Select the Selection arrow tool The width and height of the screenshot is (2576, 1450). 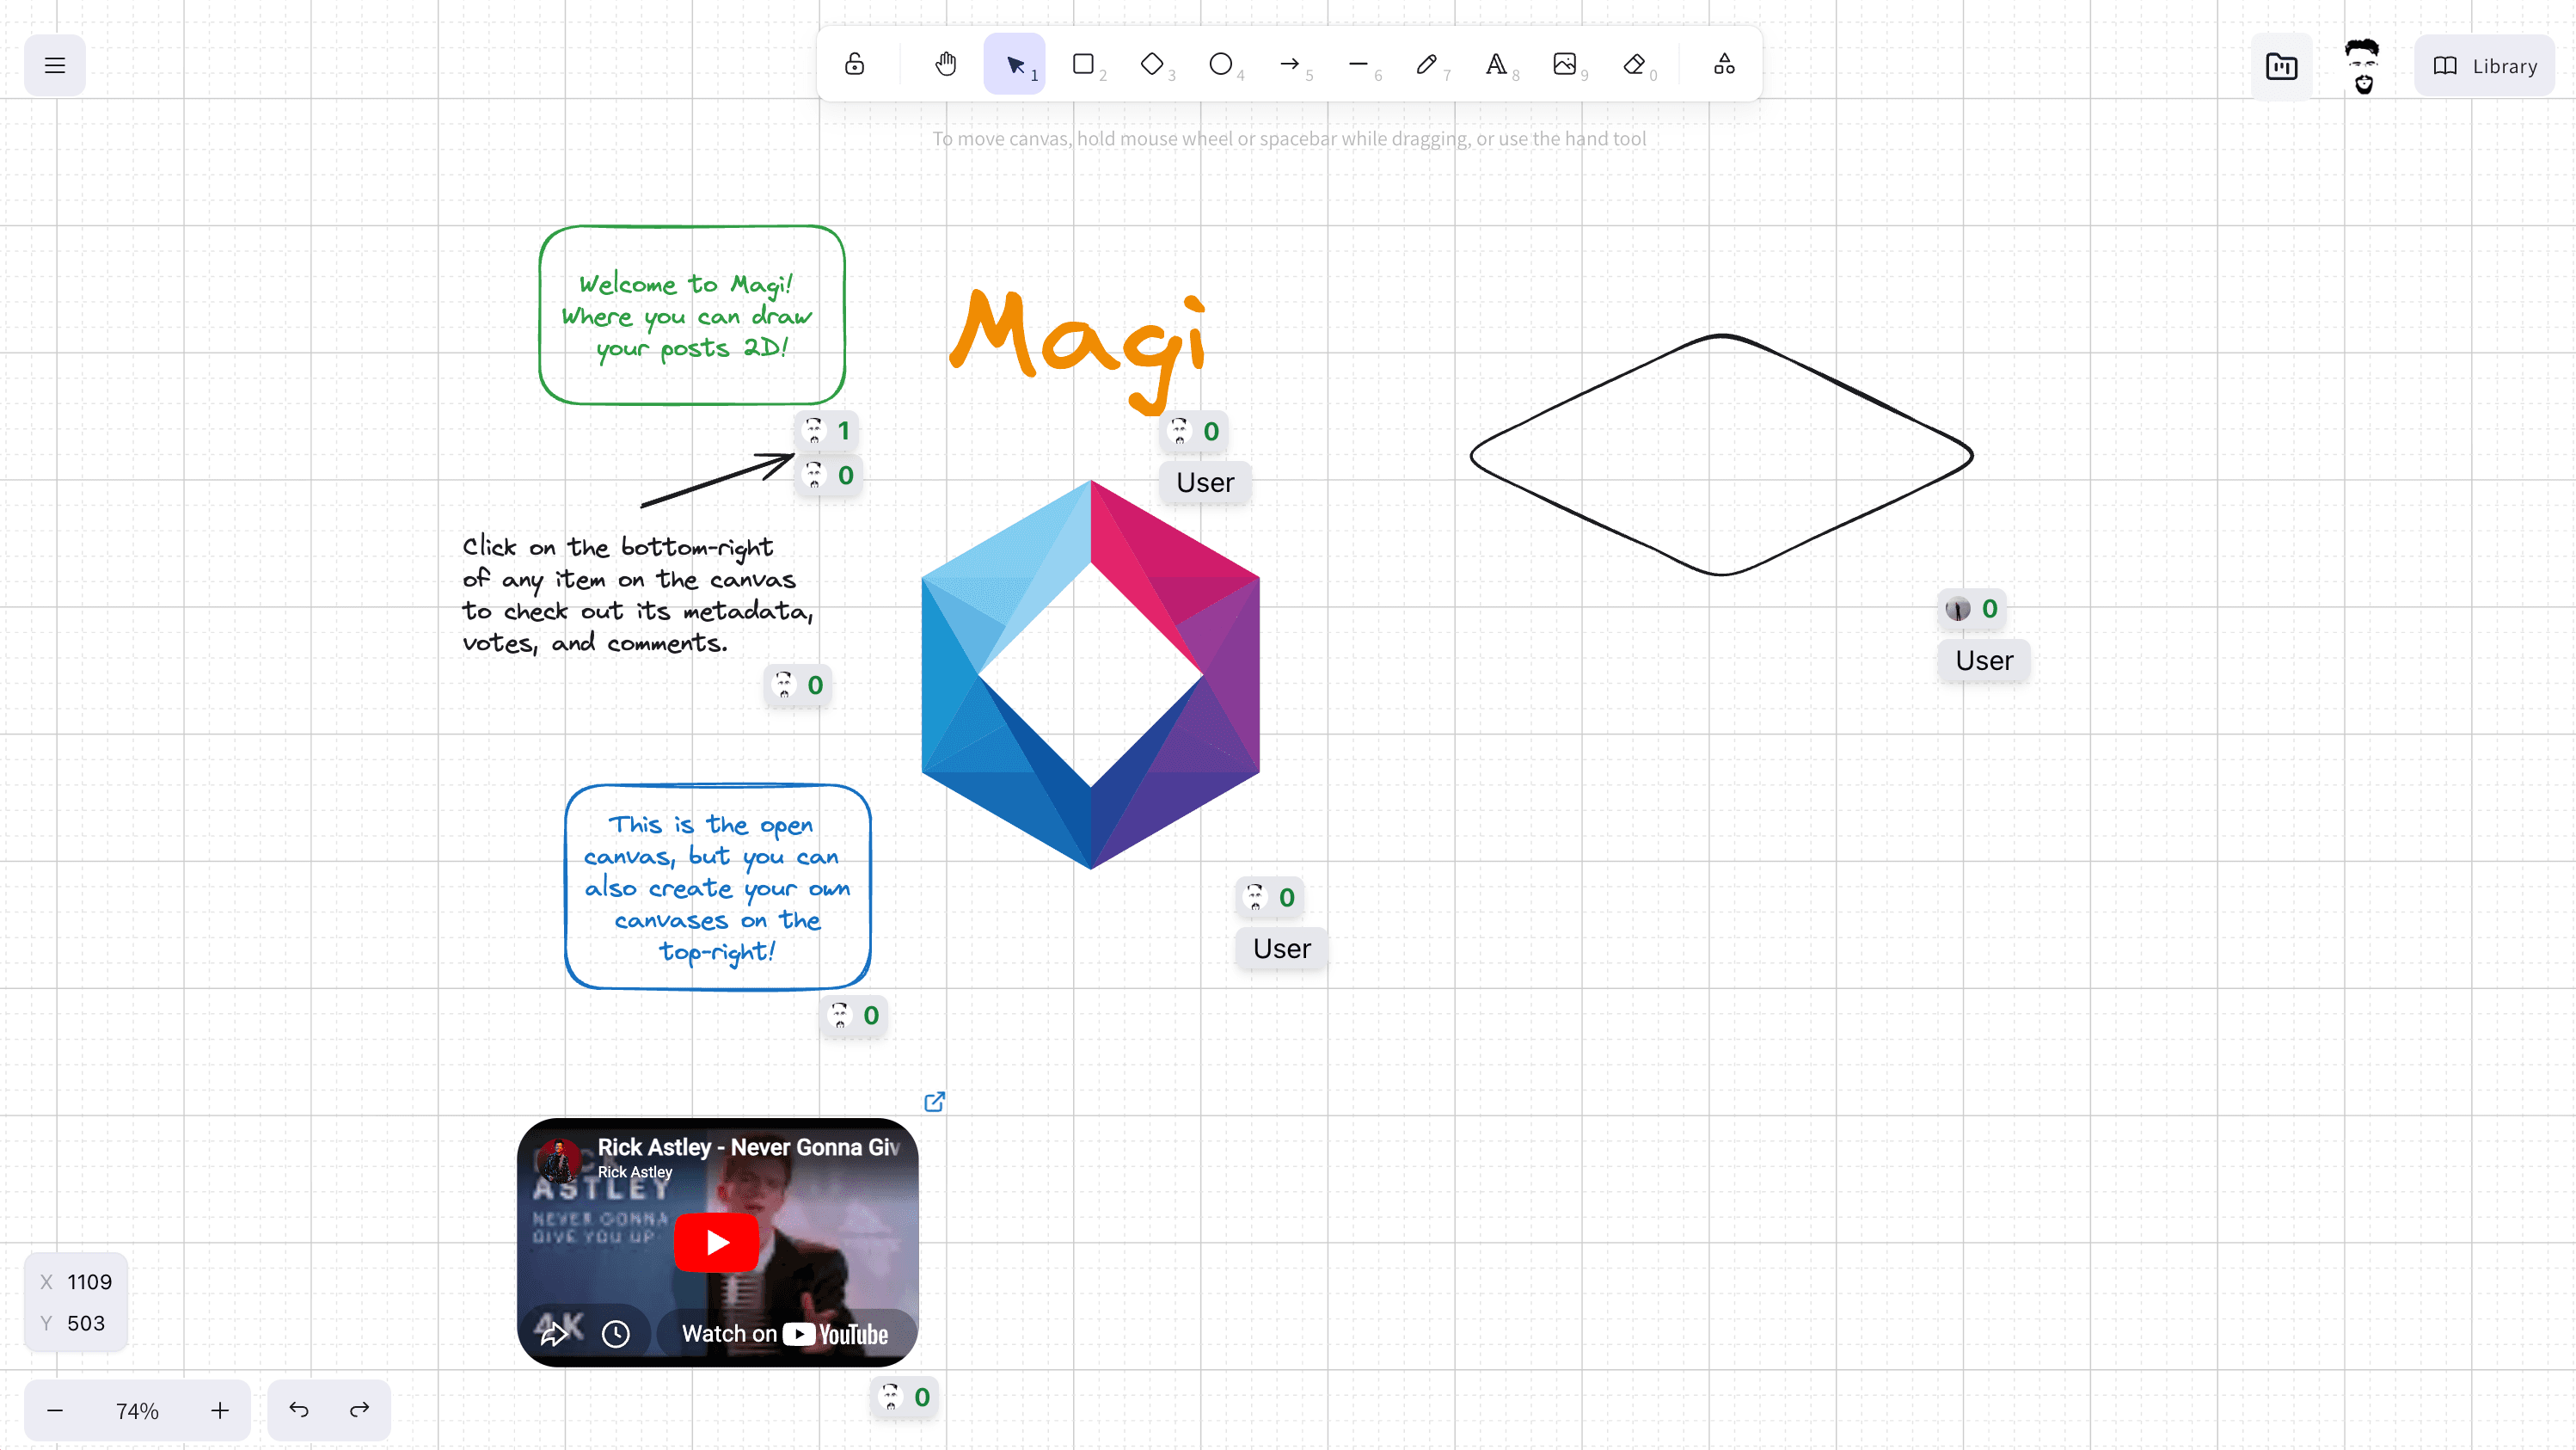click(x=1015, y=65)
